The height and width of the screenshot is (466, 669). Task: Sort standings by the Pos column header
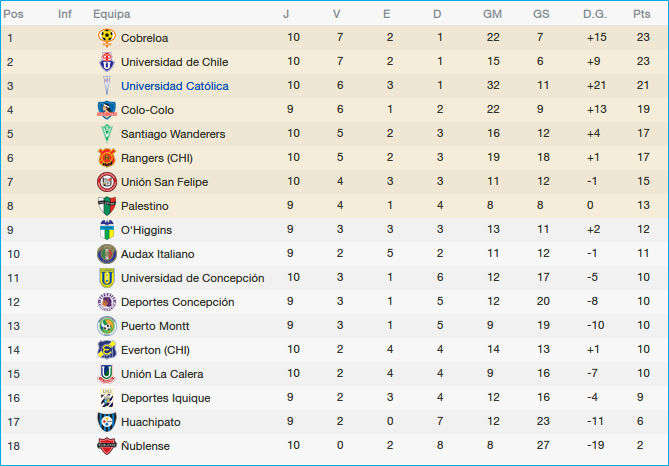point(14,14)
